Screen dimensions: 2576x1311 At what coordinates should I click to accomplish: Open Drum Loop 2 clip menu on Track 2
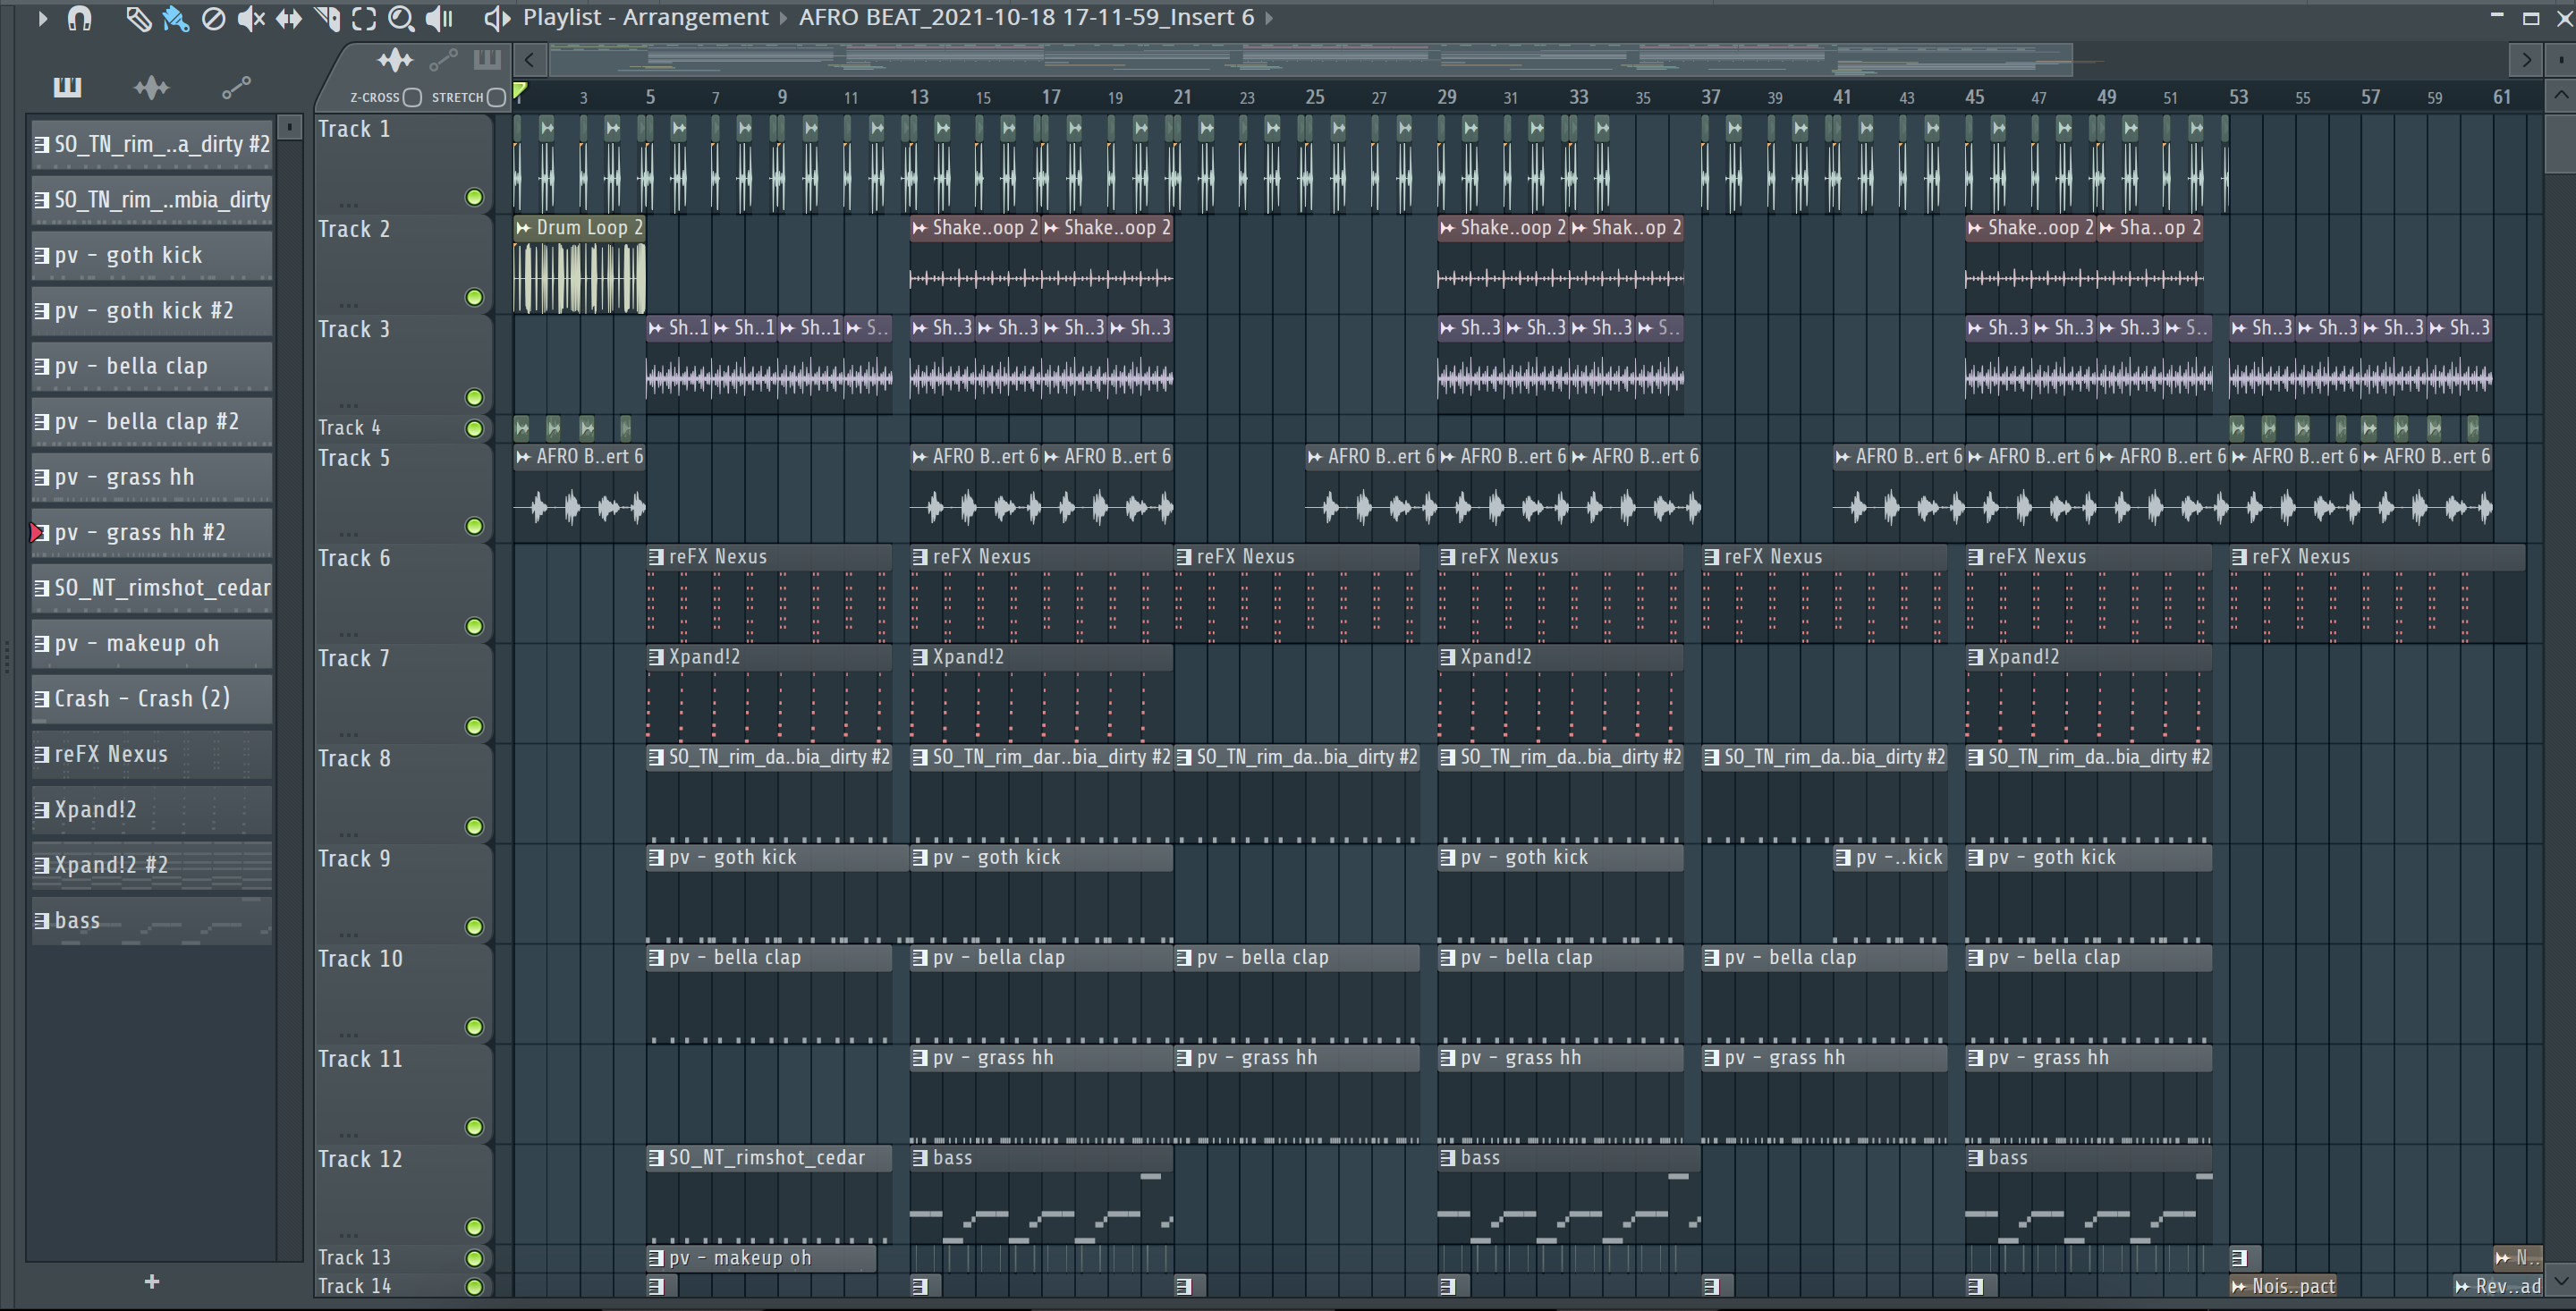pos(523,228)
